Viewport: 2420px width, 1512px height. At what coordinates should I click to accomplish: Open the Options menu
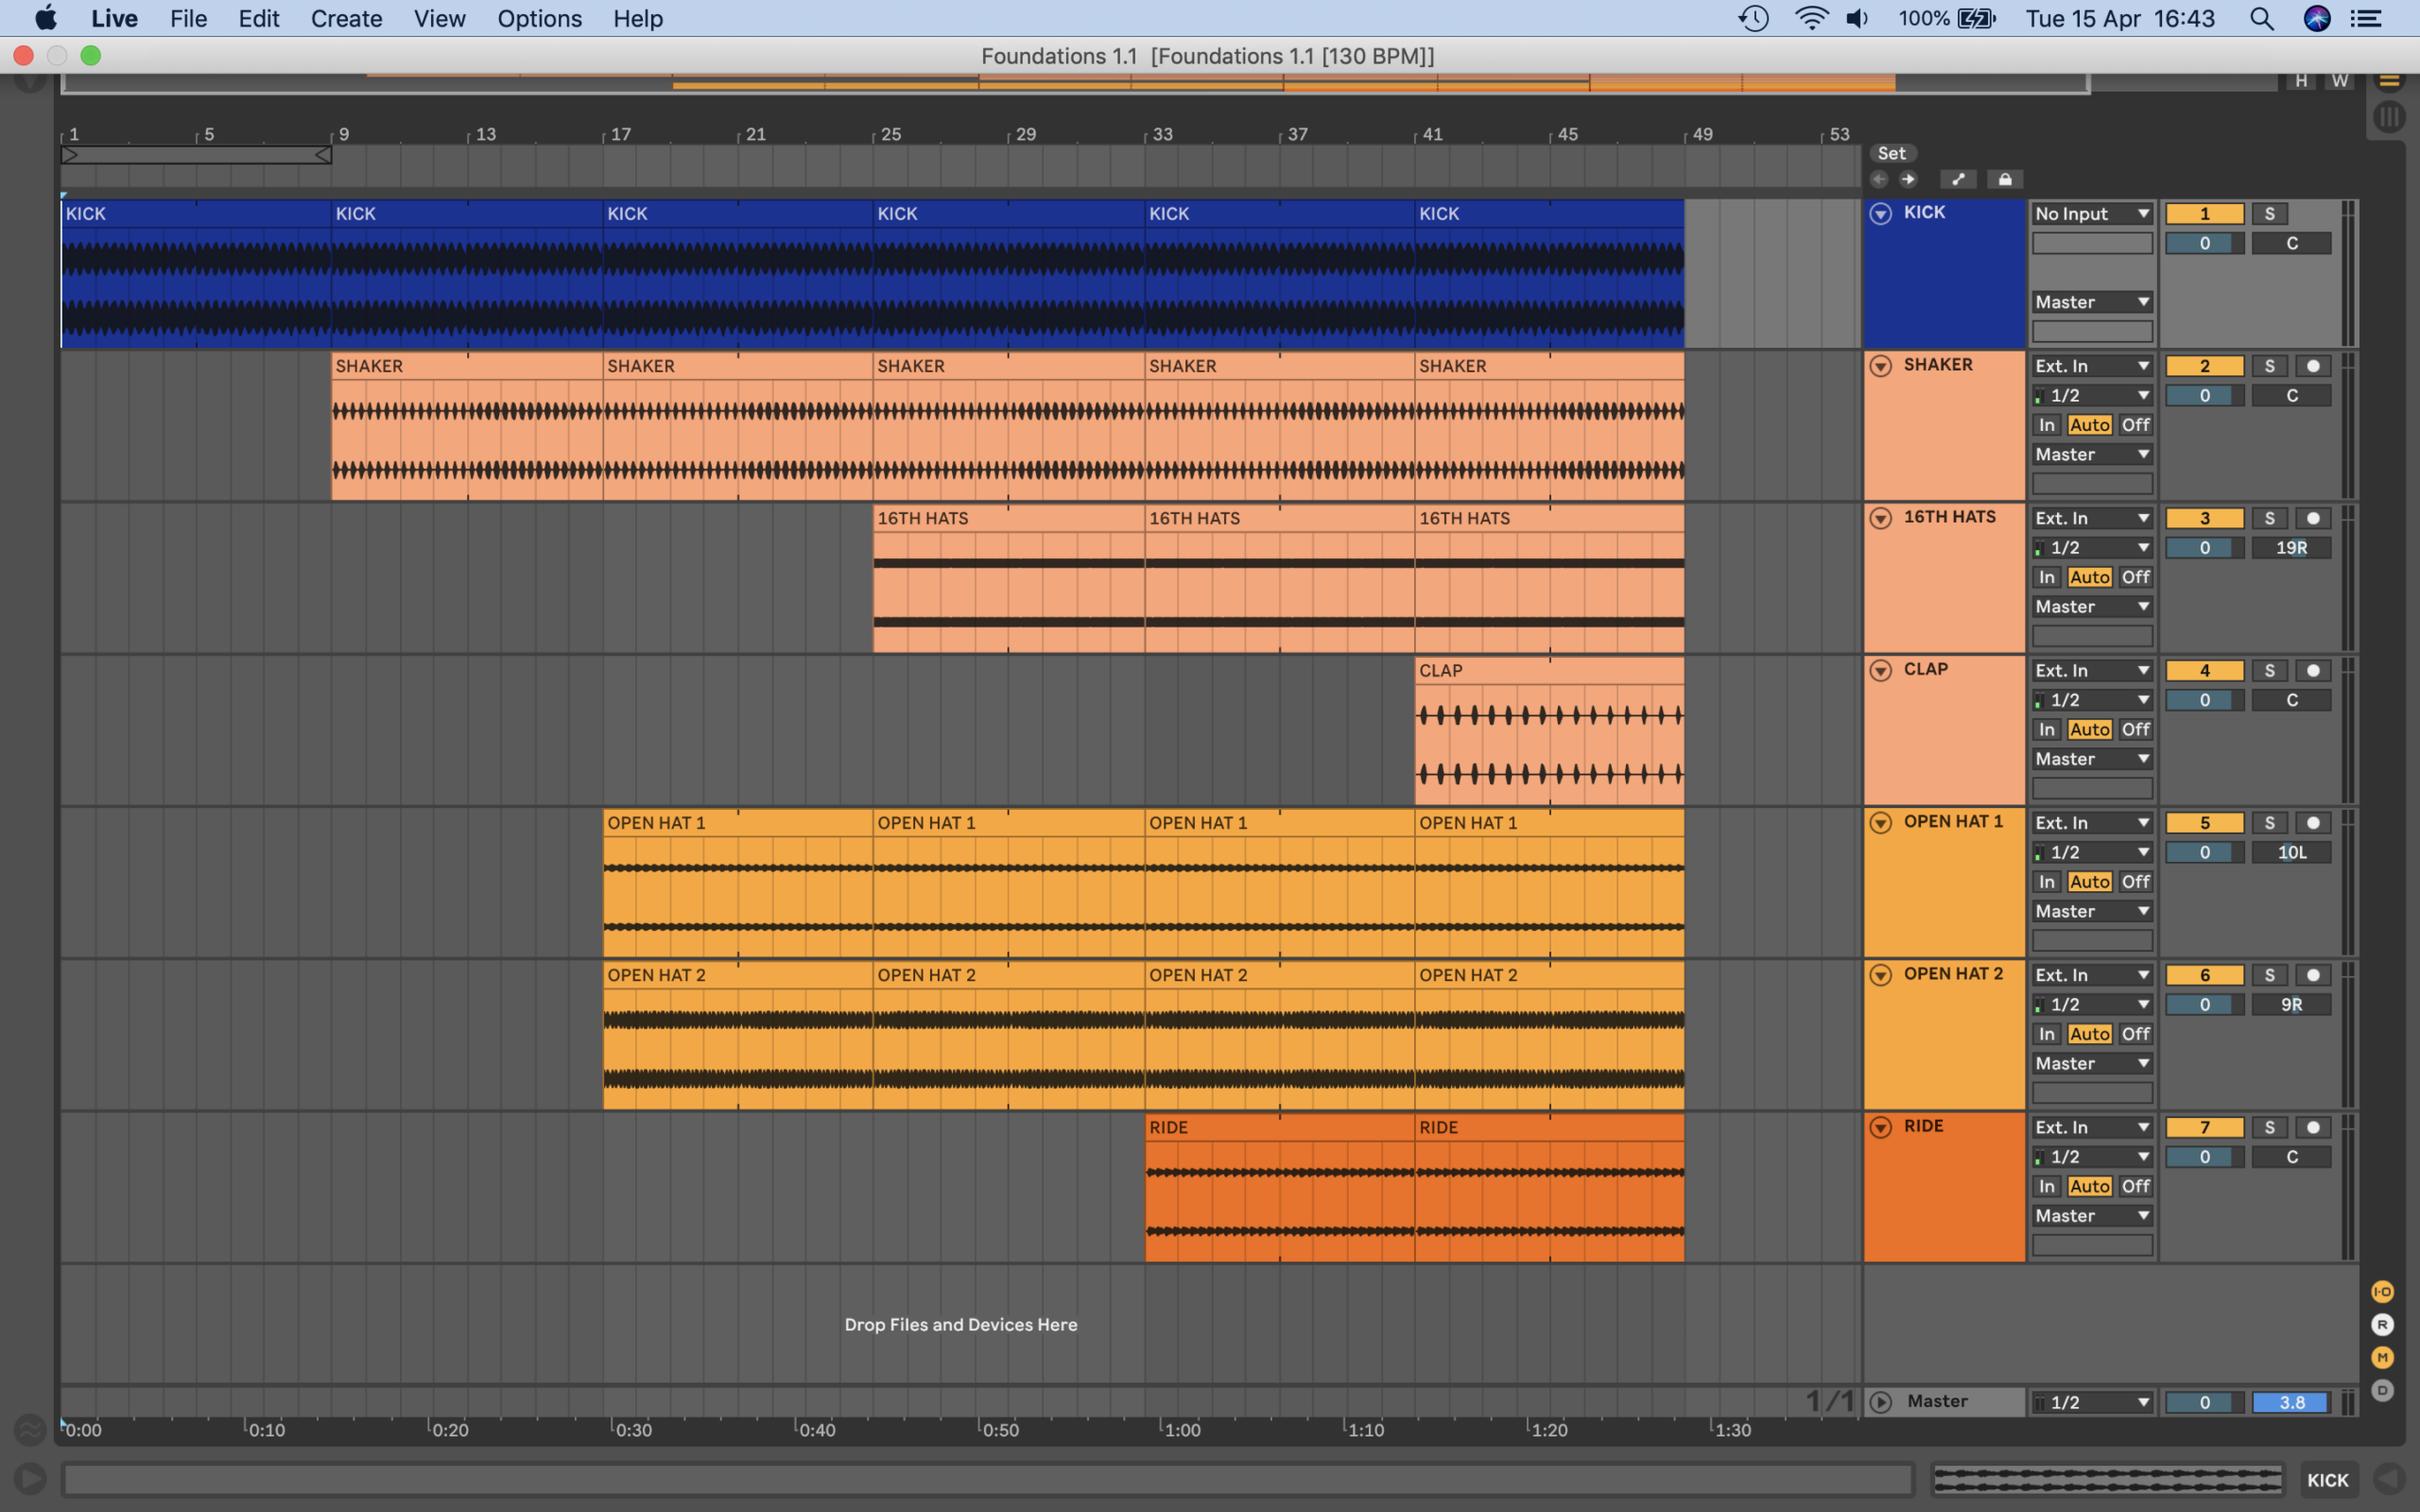click(x=539, y=19)
